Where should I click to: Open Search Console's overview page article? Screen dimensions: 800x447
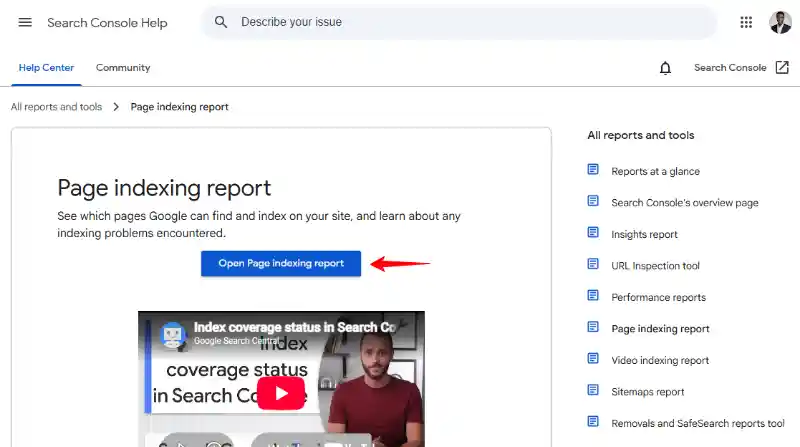coord(685,203)
